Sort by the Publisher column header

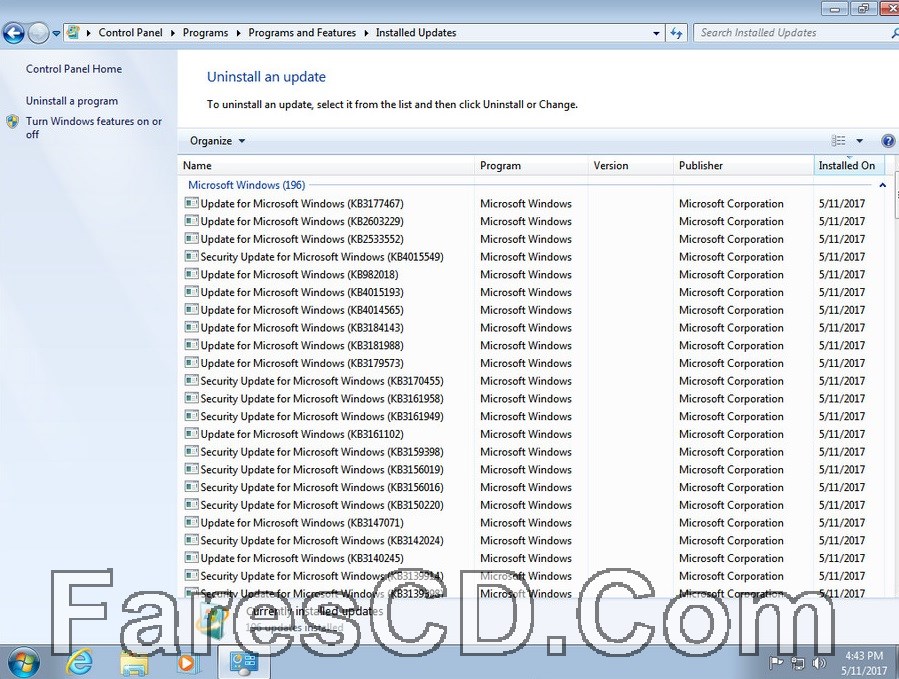click(x=743, y=166)
